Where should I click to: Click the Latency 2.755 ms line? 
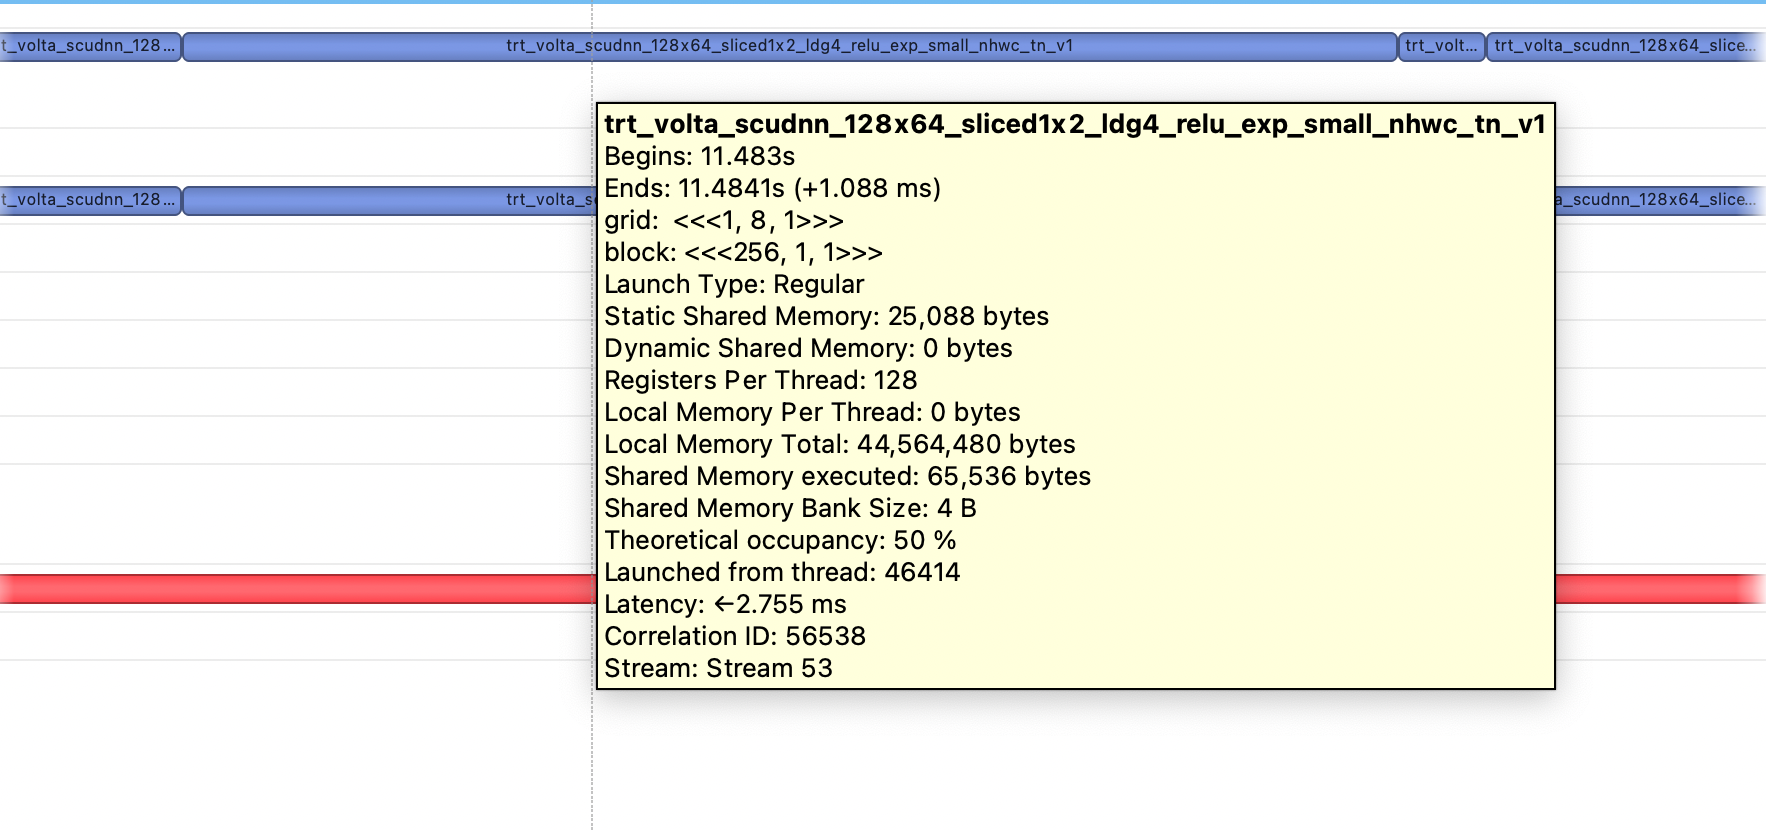725,604
